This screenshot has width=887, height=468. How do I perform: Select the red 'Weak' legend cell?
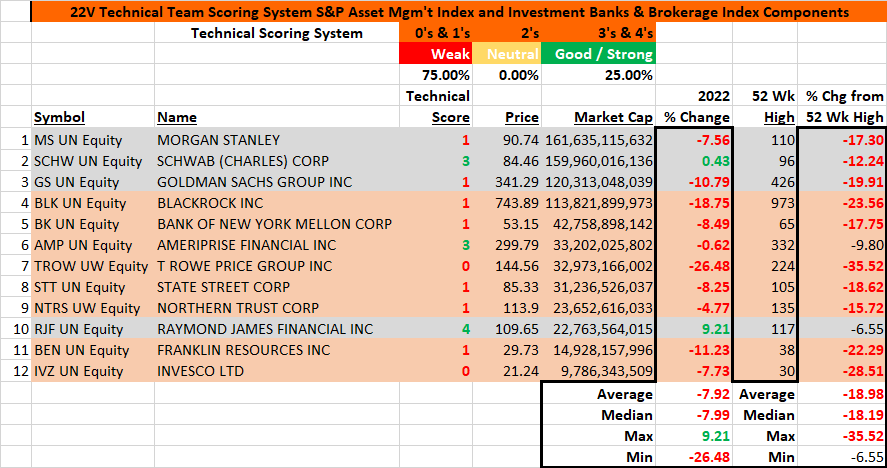tap(436, 54)
